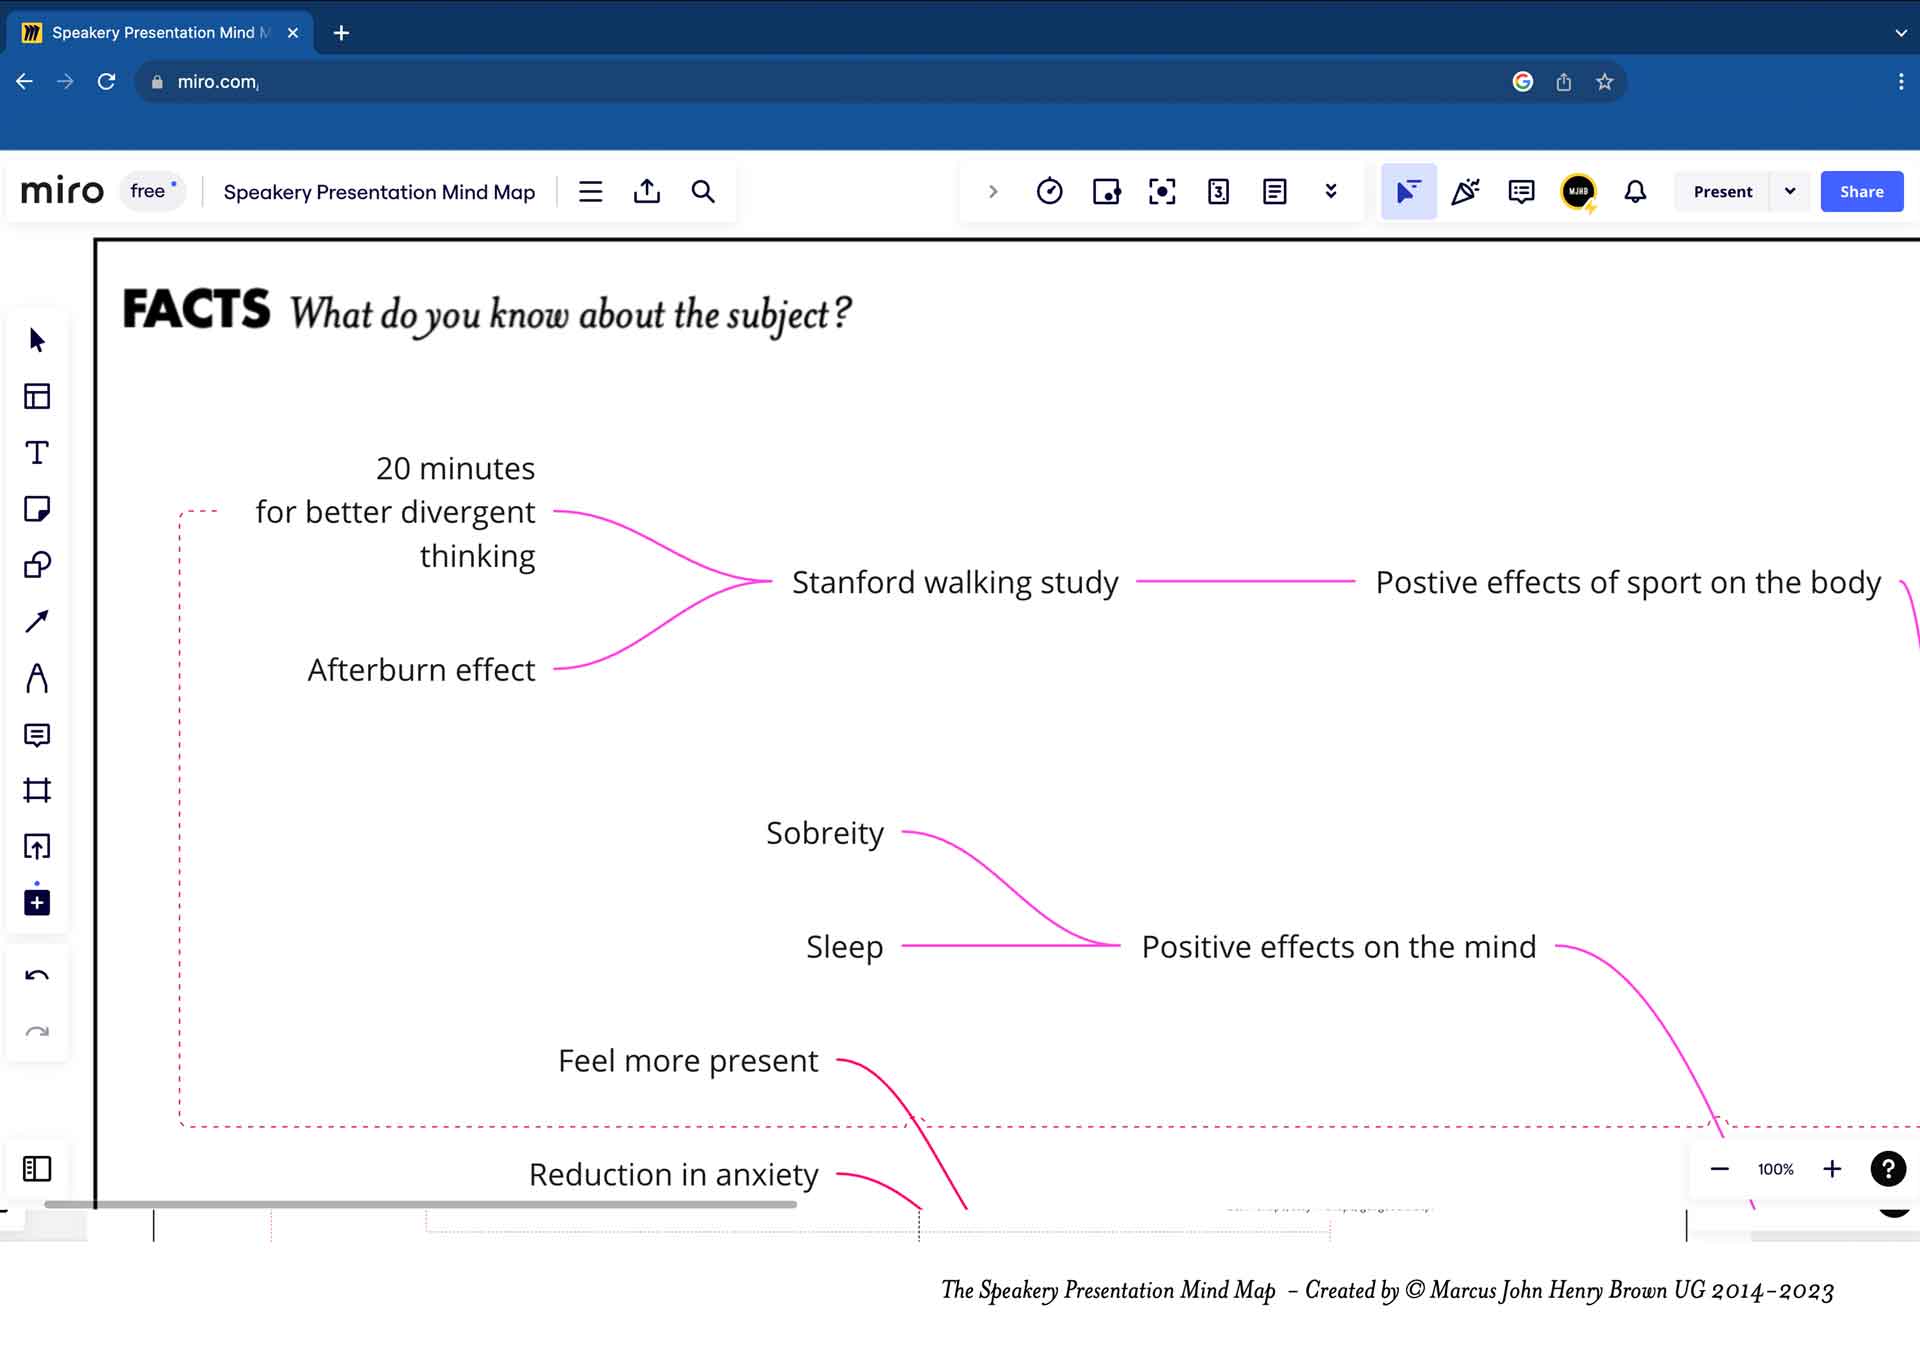Viewport: 1920px width, 1358px height.
Task: Select the Templates tool in the toolbar
Action: [37, 396]
